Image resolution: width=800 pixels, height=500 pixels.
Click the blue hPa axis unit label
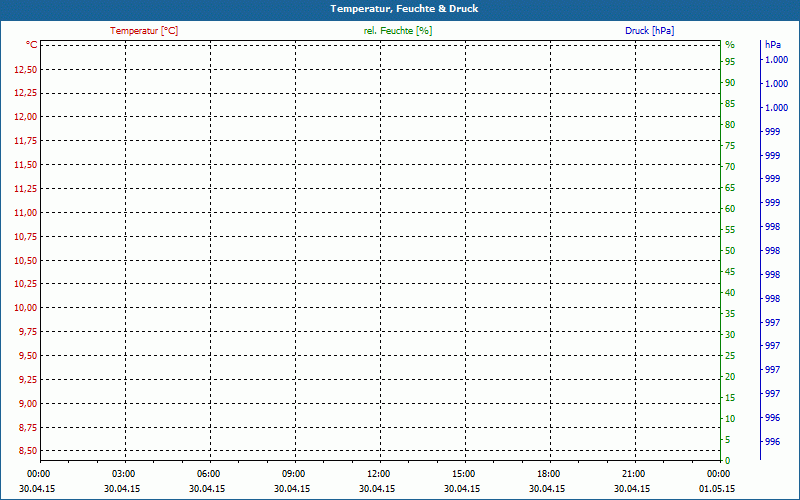773,45
